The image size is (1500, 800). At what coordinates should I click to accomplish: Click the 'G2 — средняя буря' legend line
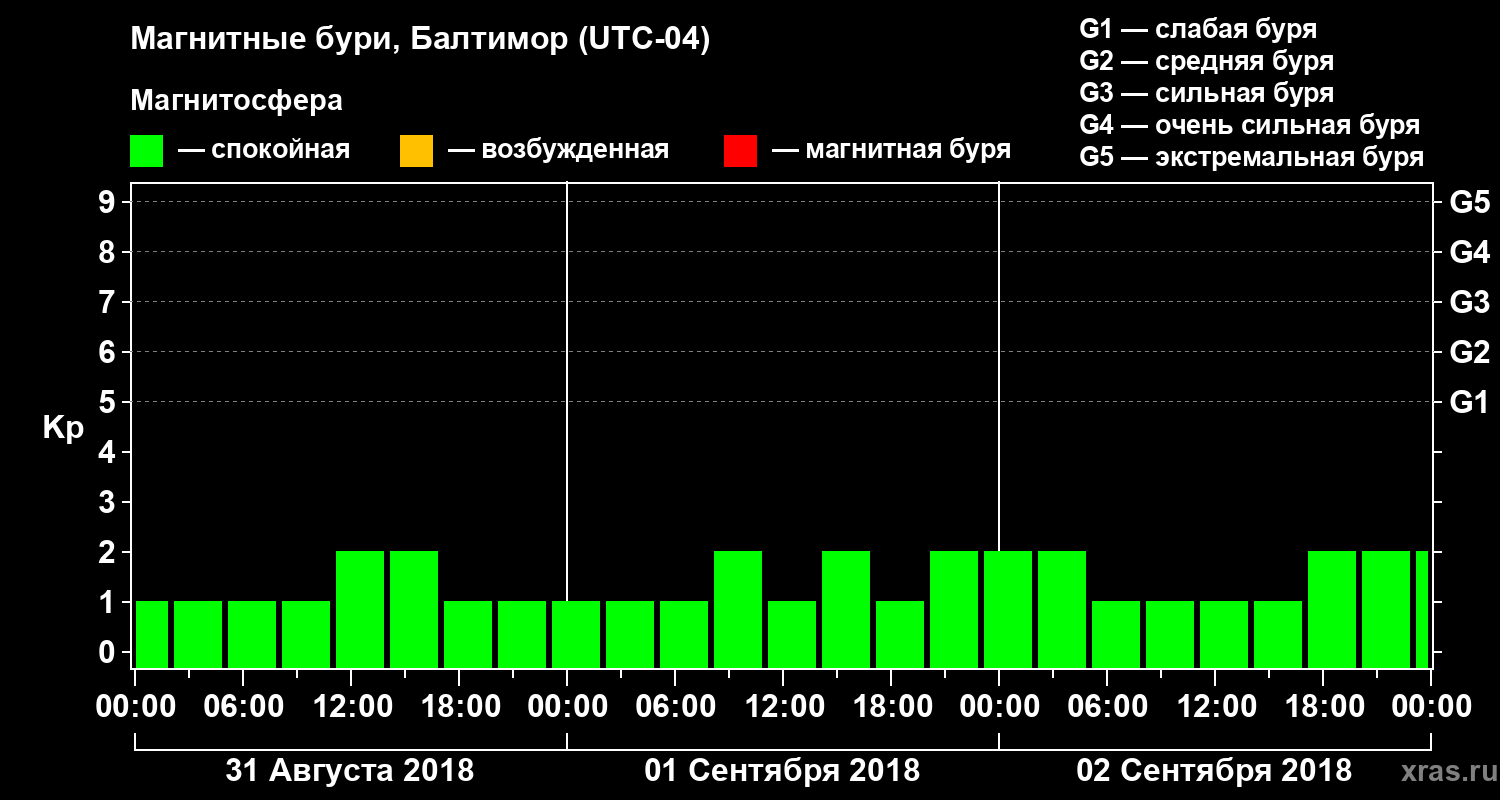pos(1206,61)
